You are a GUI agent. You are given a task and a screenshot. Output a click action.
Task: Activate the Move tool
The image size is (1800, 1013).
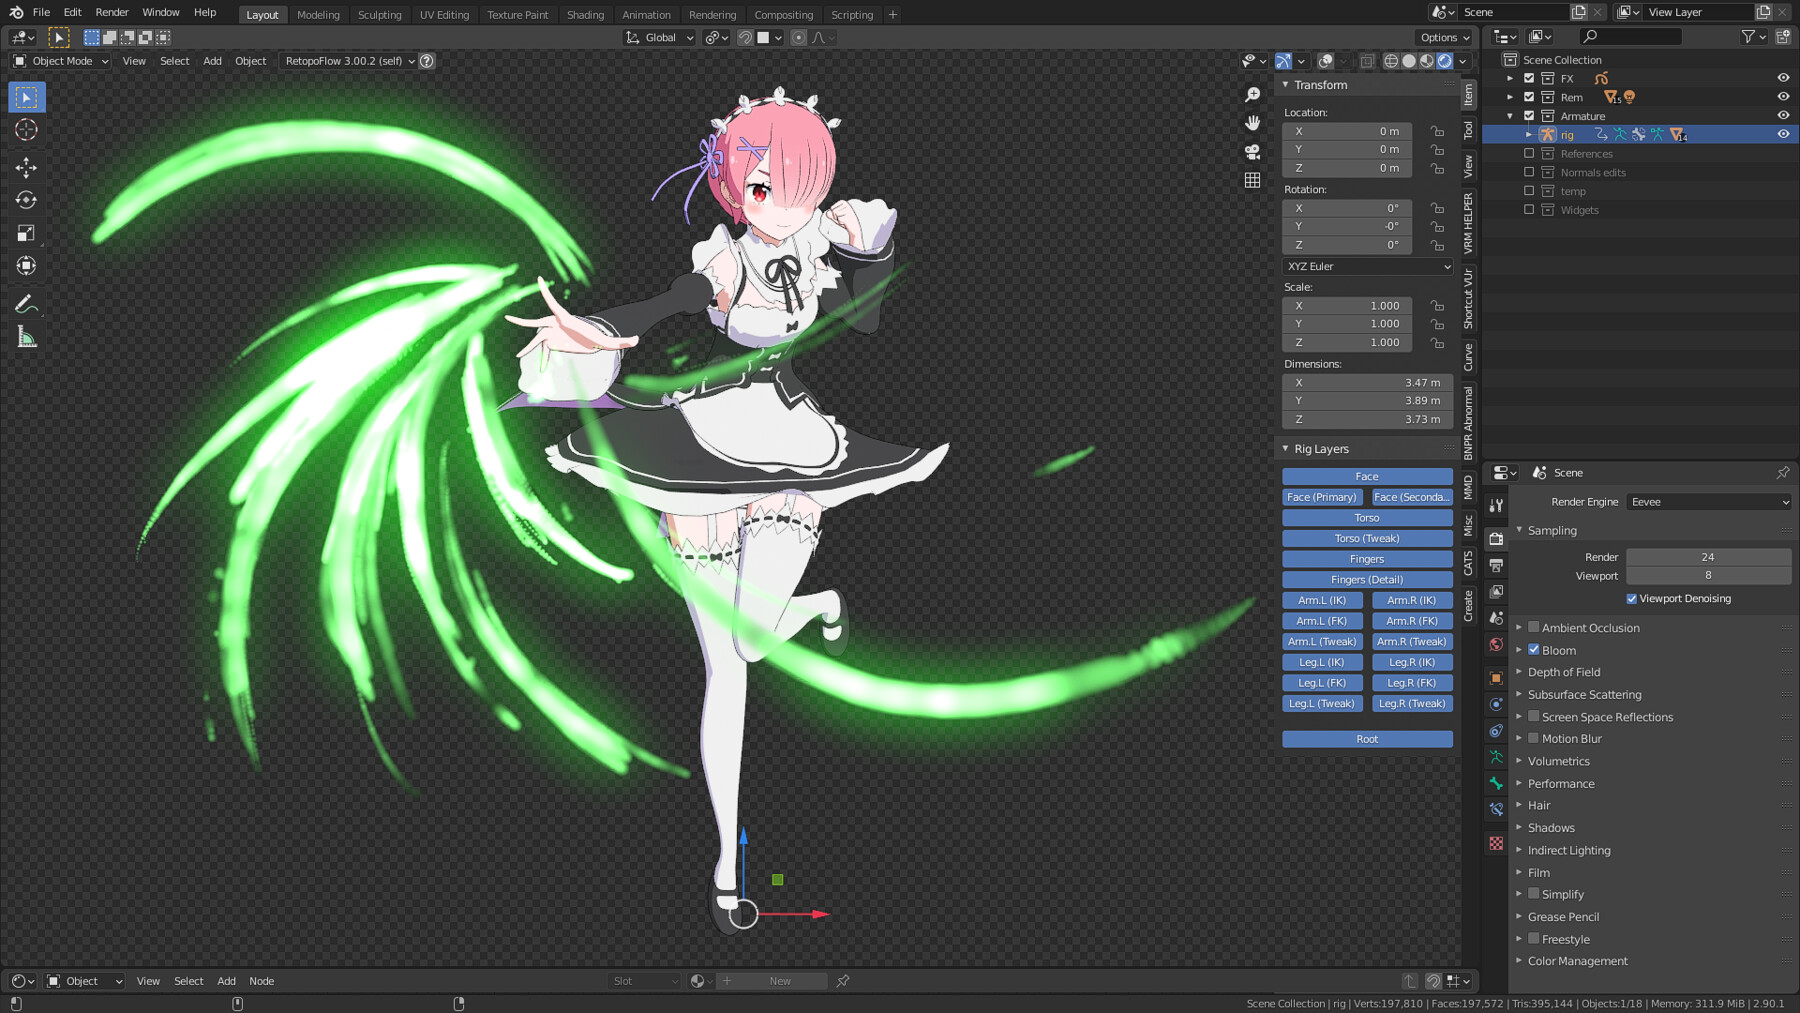[26, 167]
